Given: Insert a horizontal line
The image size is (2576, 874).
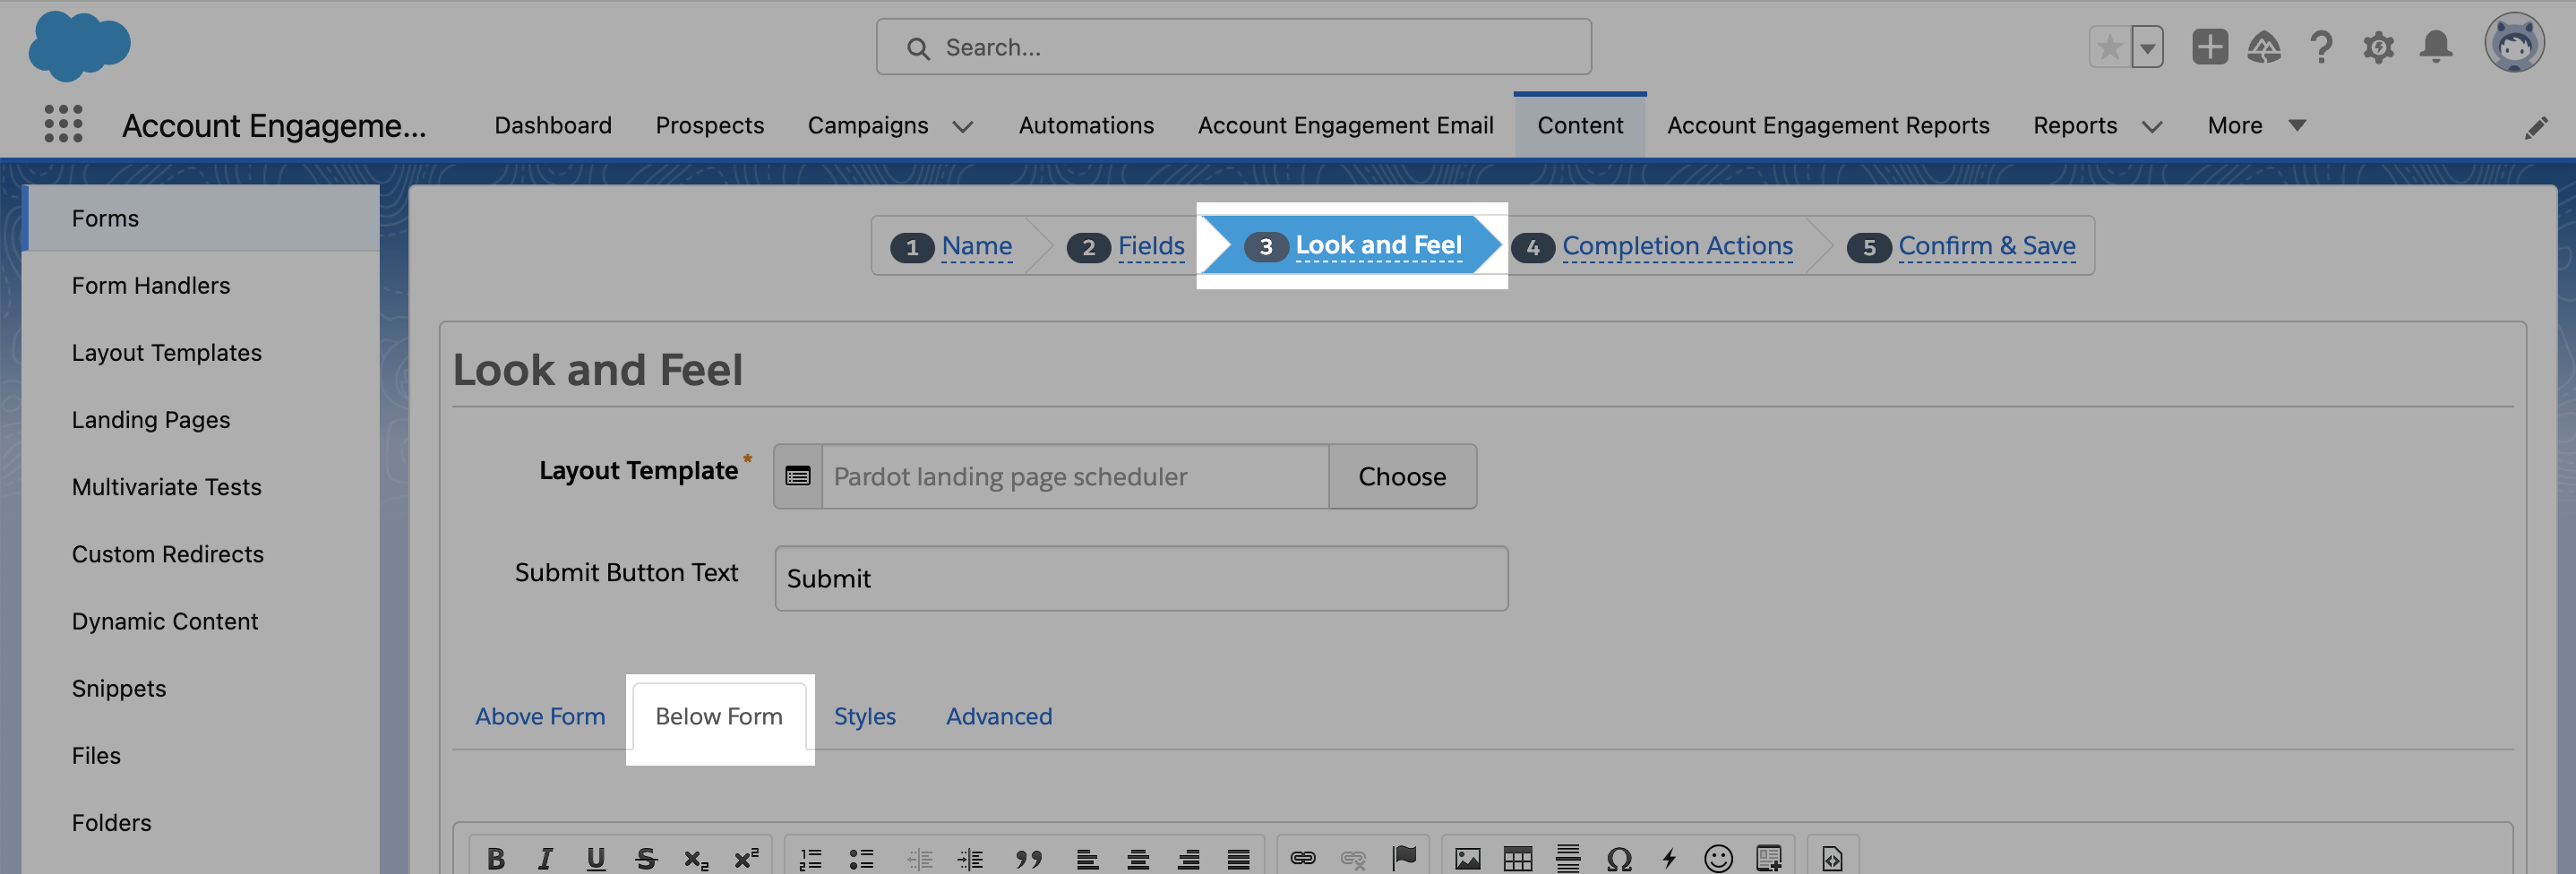Looking at the screenshot, I should point(1568,858).
